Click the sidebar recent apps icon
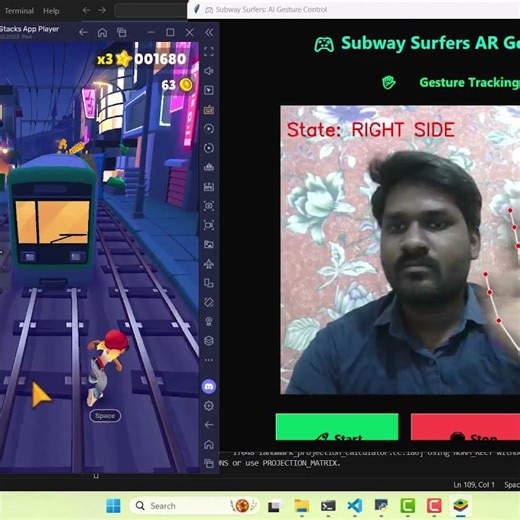The width and height of the screenshot is (520, 520). (209, 463)
